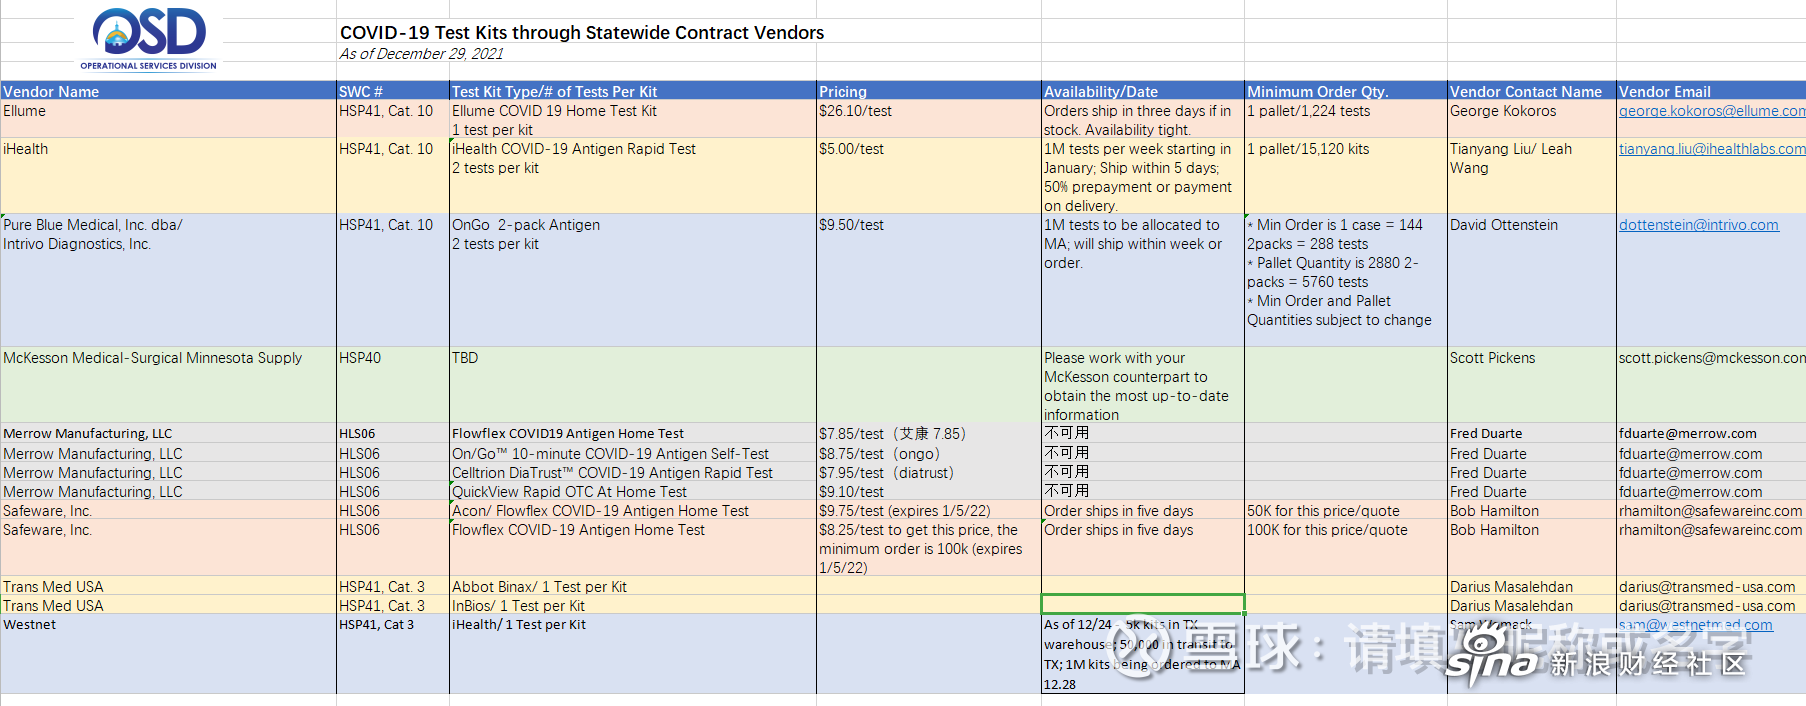
Task: Click the Safeware 'Flowflex COVID-19 Antigen Home Test' cell
Action: pos(633,548)
